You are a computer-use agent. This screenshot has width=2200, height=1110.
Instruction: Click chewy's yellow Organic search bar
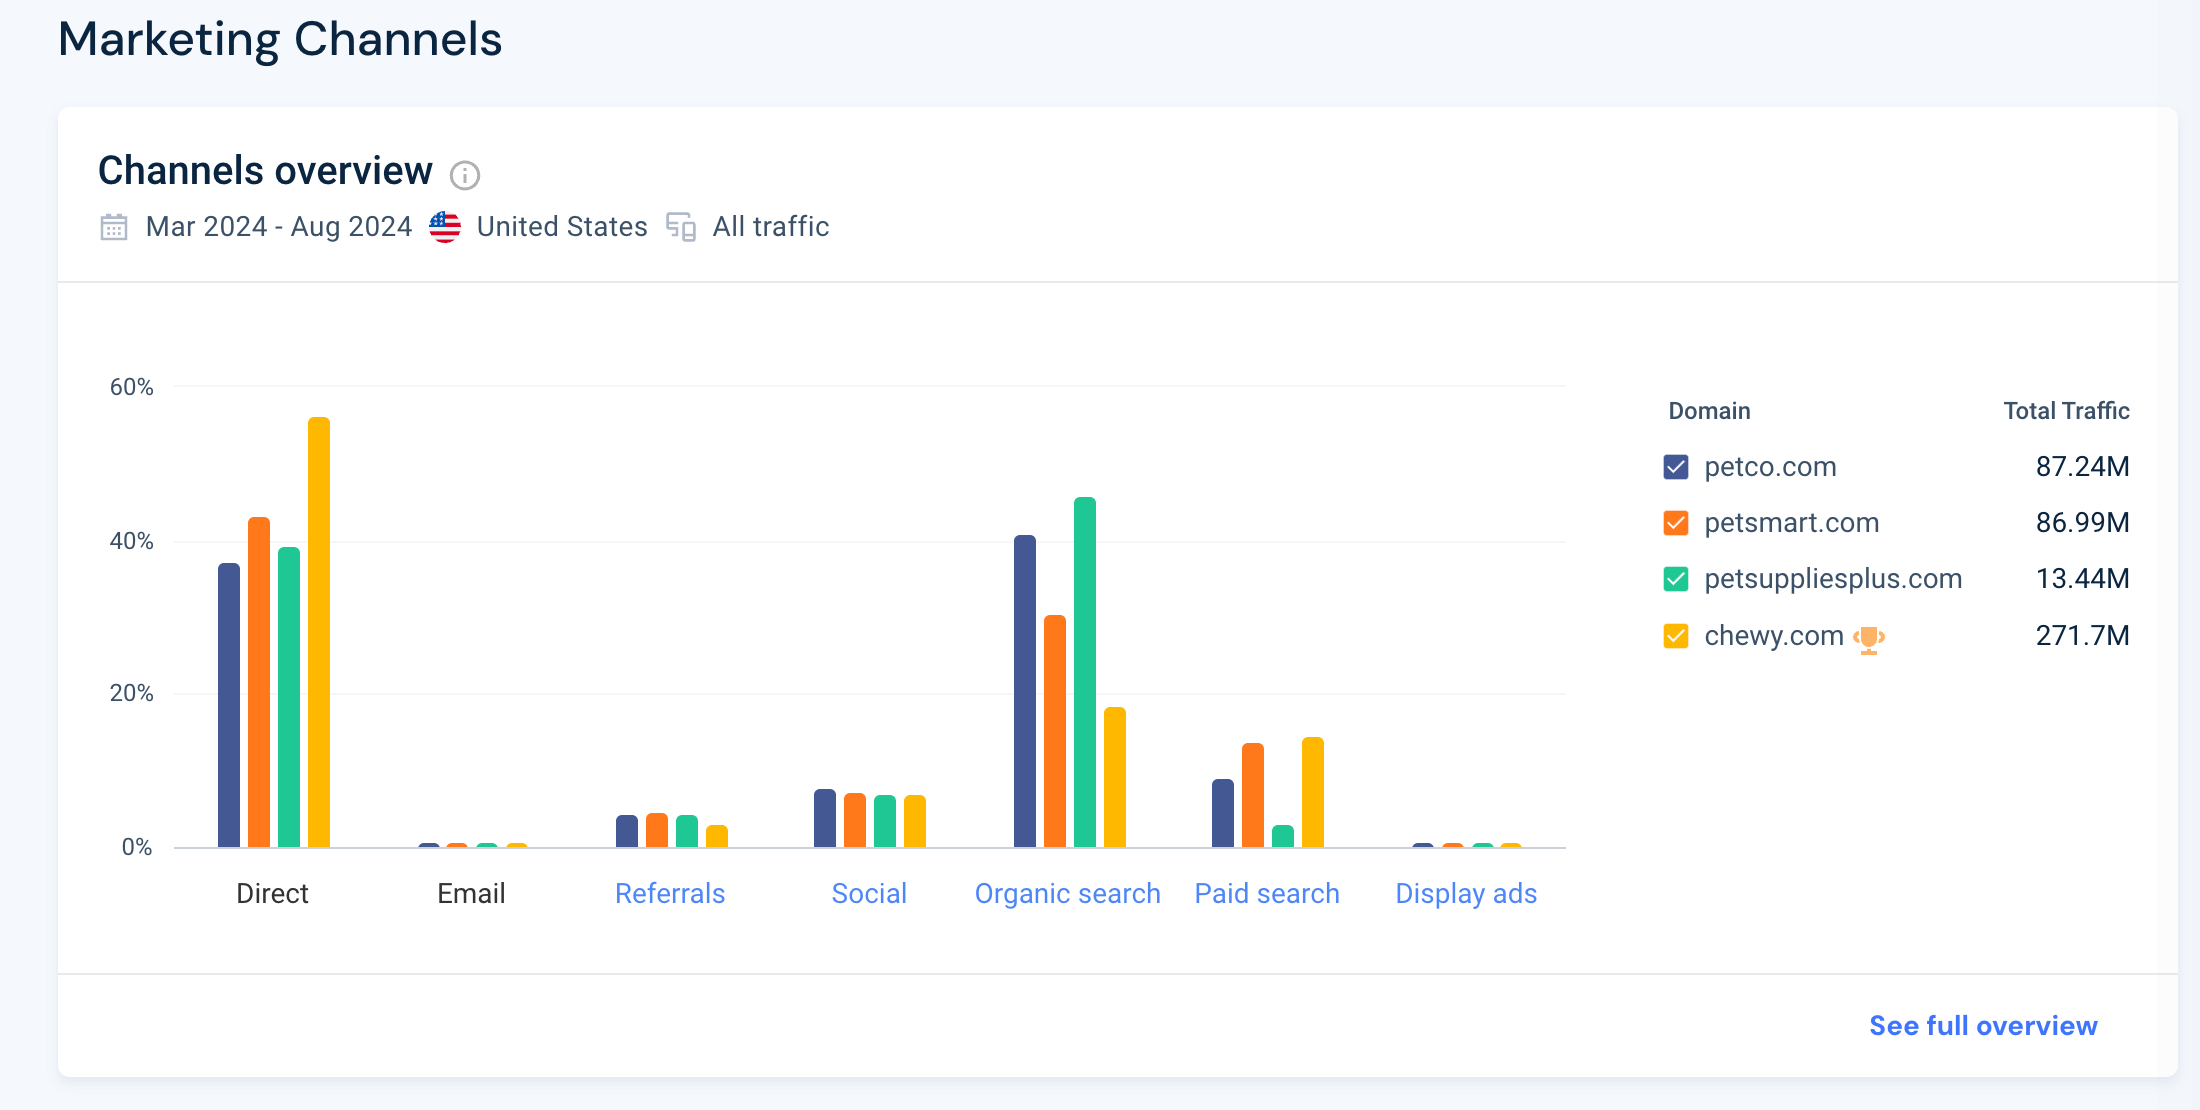click(1115, 777)
